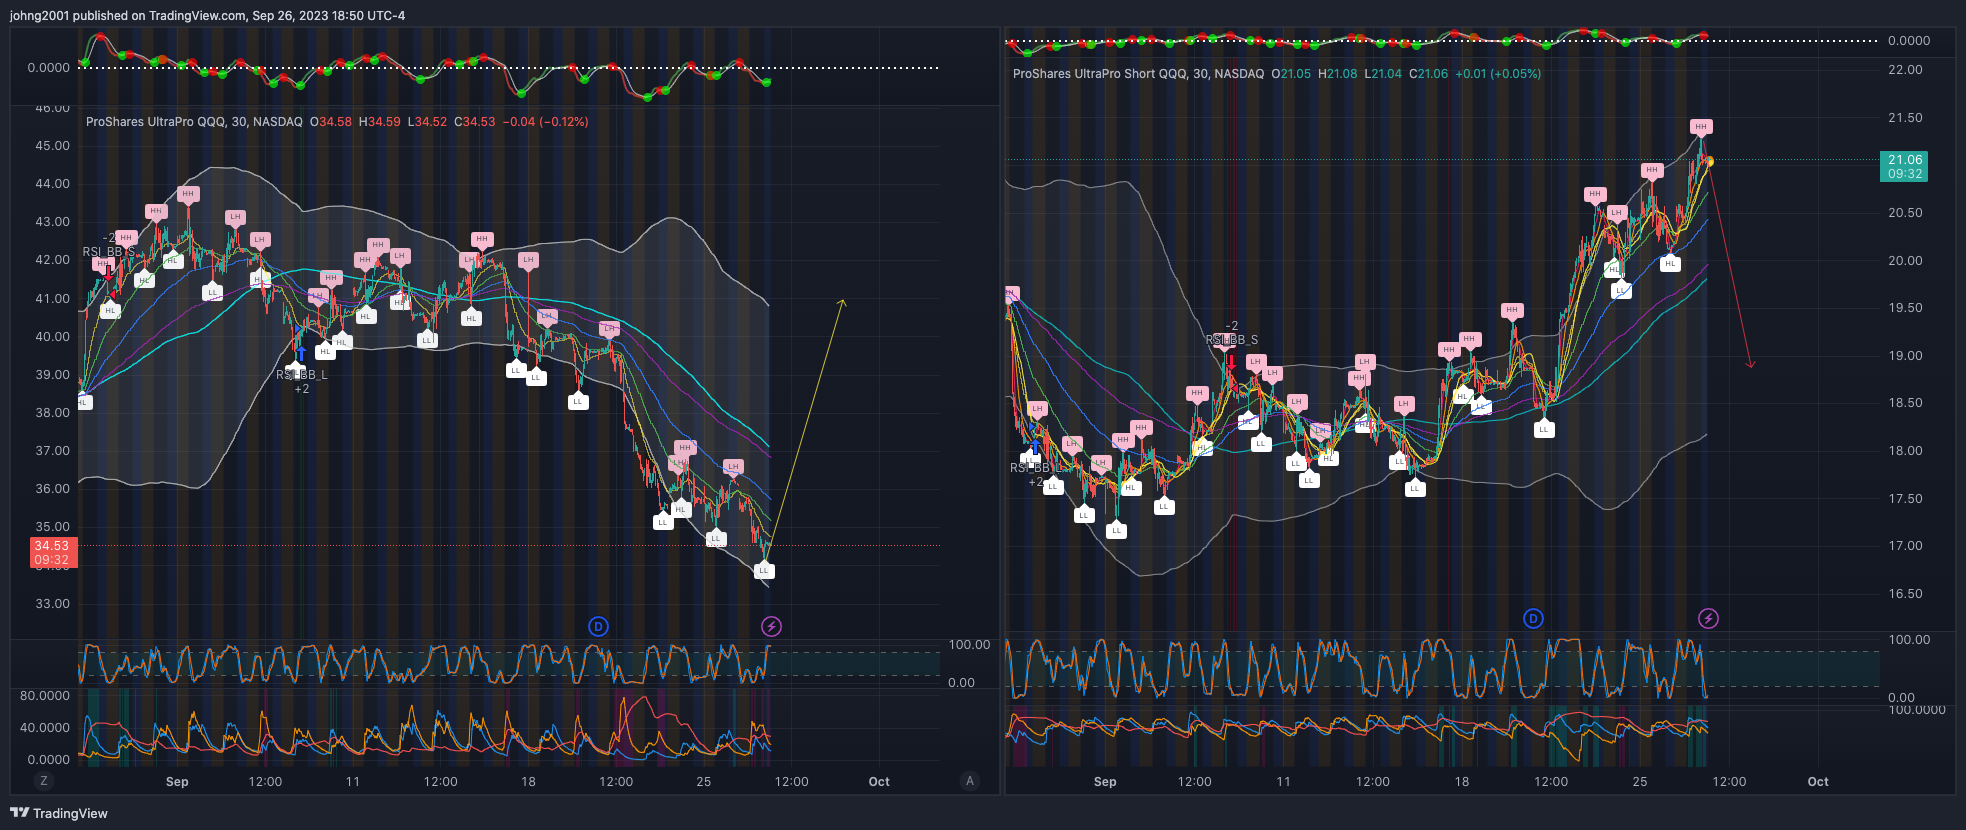Viewport: 1966px width, 830px height.
Task: Click the 40.0000 indicator scale value
Action: tap(45, 728)
